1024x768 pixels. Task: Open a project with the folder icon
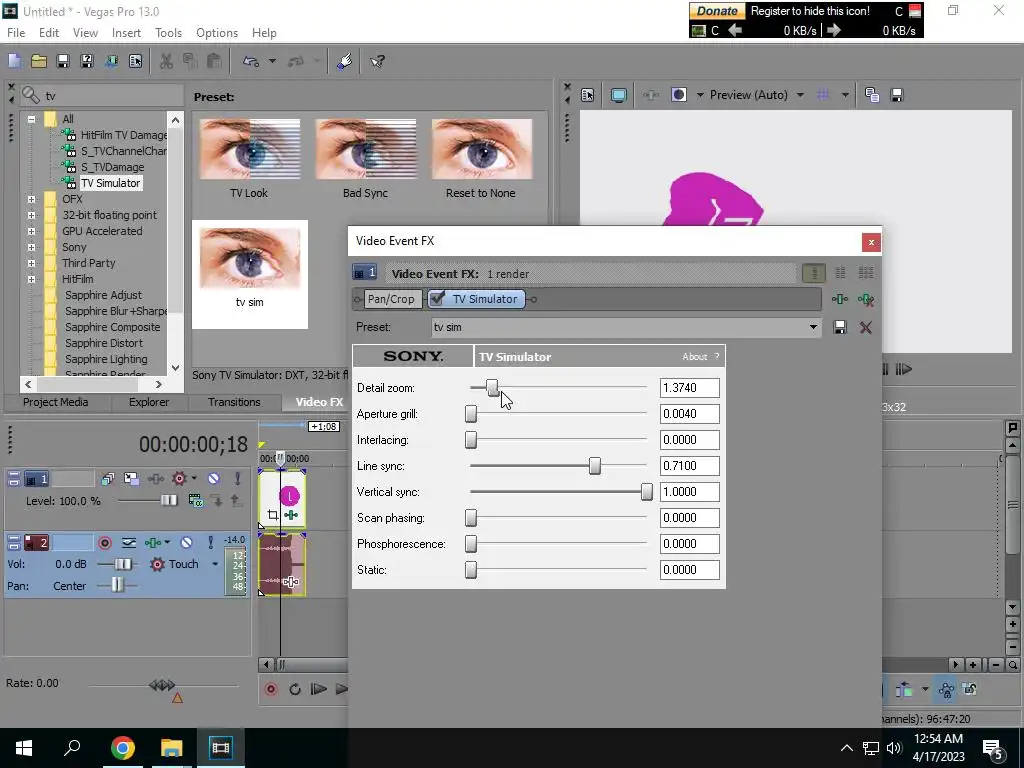pyautogui.click(x=39, y=61)
